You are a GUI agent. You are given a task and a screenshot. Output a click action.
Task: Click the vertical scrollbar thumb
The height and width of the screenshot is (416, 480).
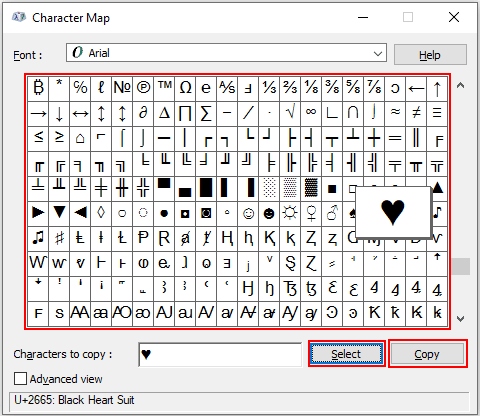pyautogui.click(x=461, y=266)
